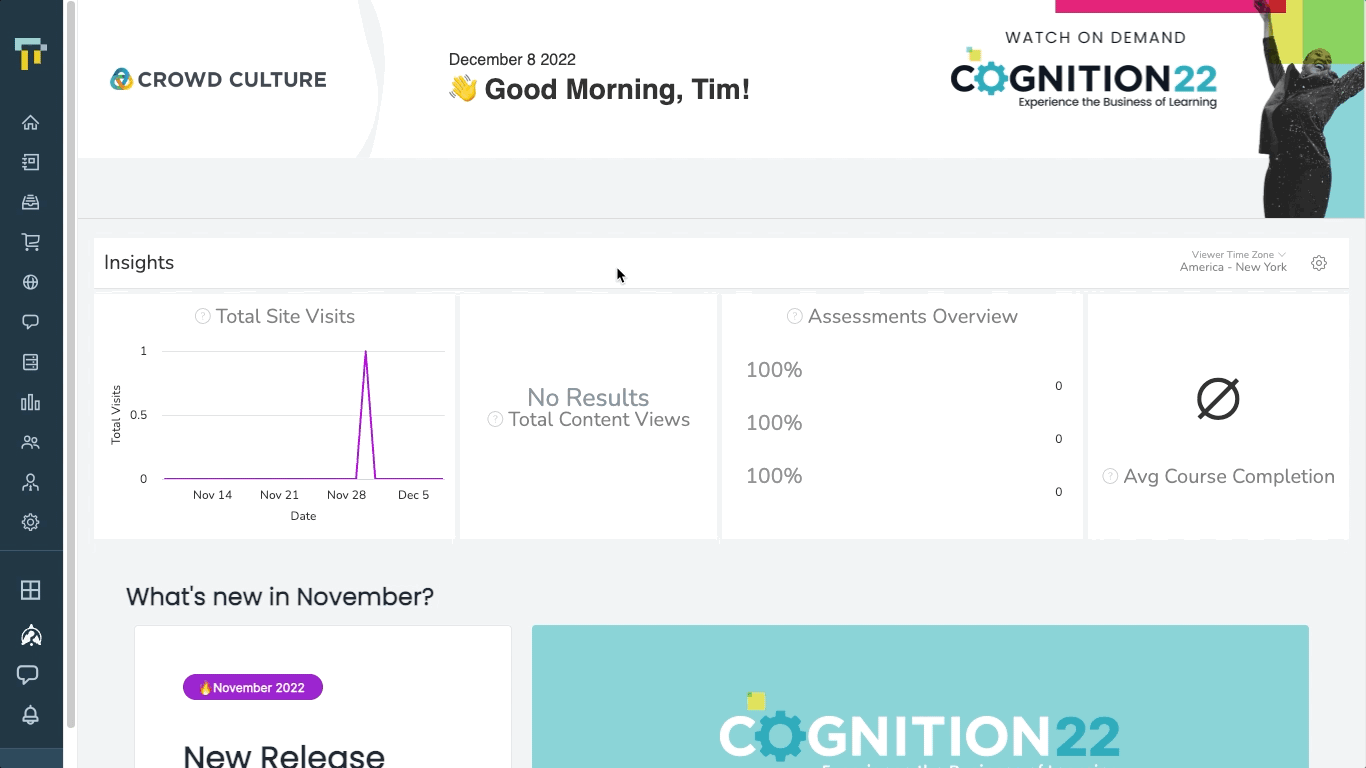Click the Avg Course Completion help icon

1110,476
